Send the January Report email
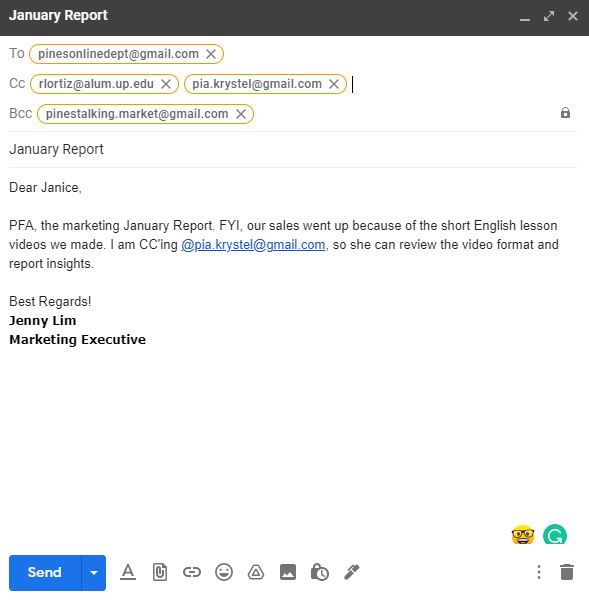The image size is (589, 601). (45, 573)
